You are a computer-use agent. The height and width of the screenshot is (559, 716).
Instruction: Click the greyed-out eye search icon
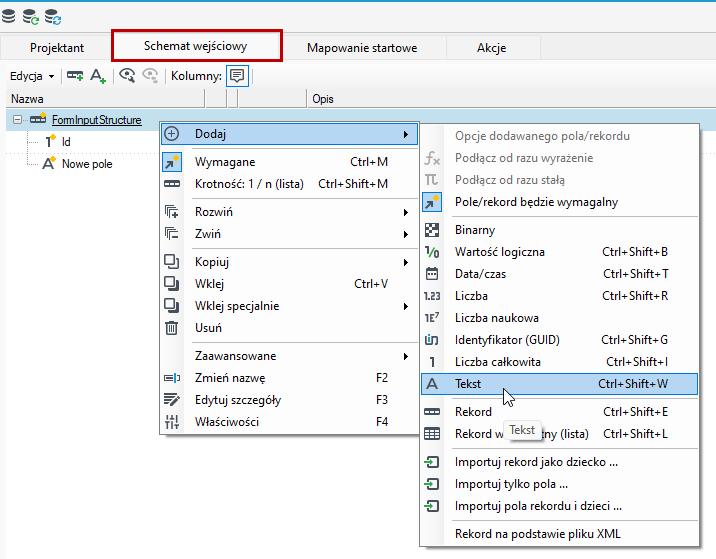[150, 75]
